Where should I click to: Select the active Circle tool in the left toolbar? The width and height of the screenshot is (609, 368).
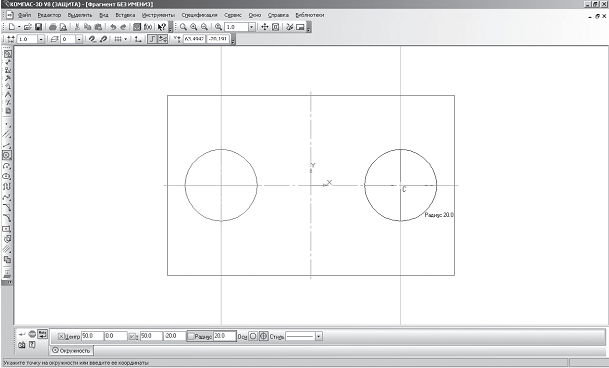point(7,155)
